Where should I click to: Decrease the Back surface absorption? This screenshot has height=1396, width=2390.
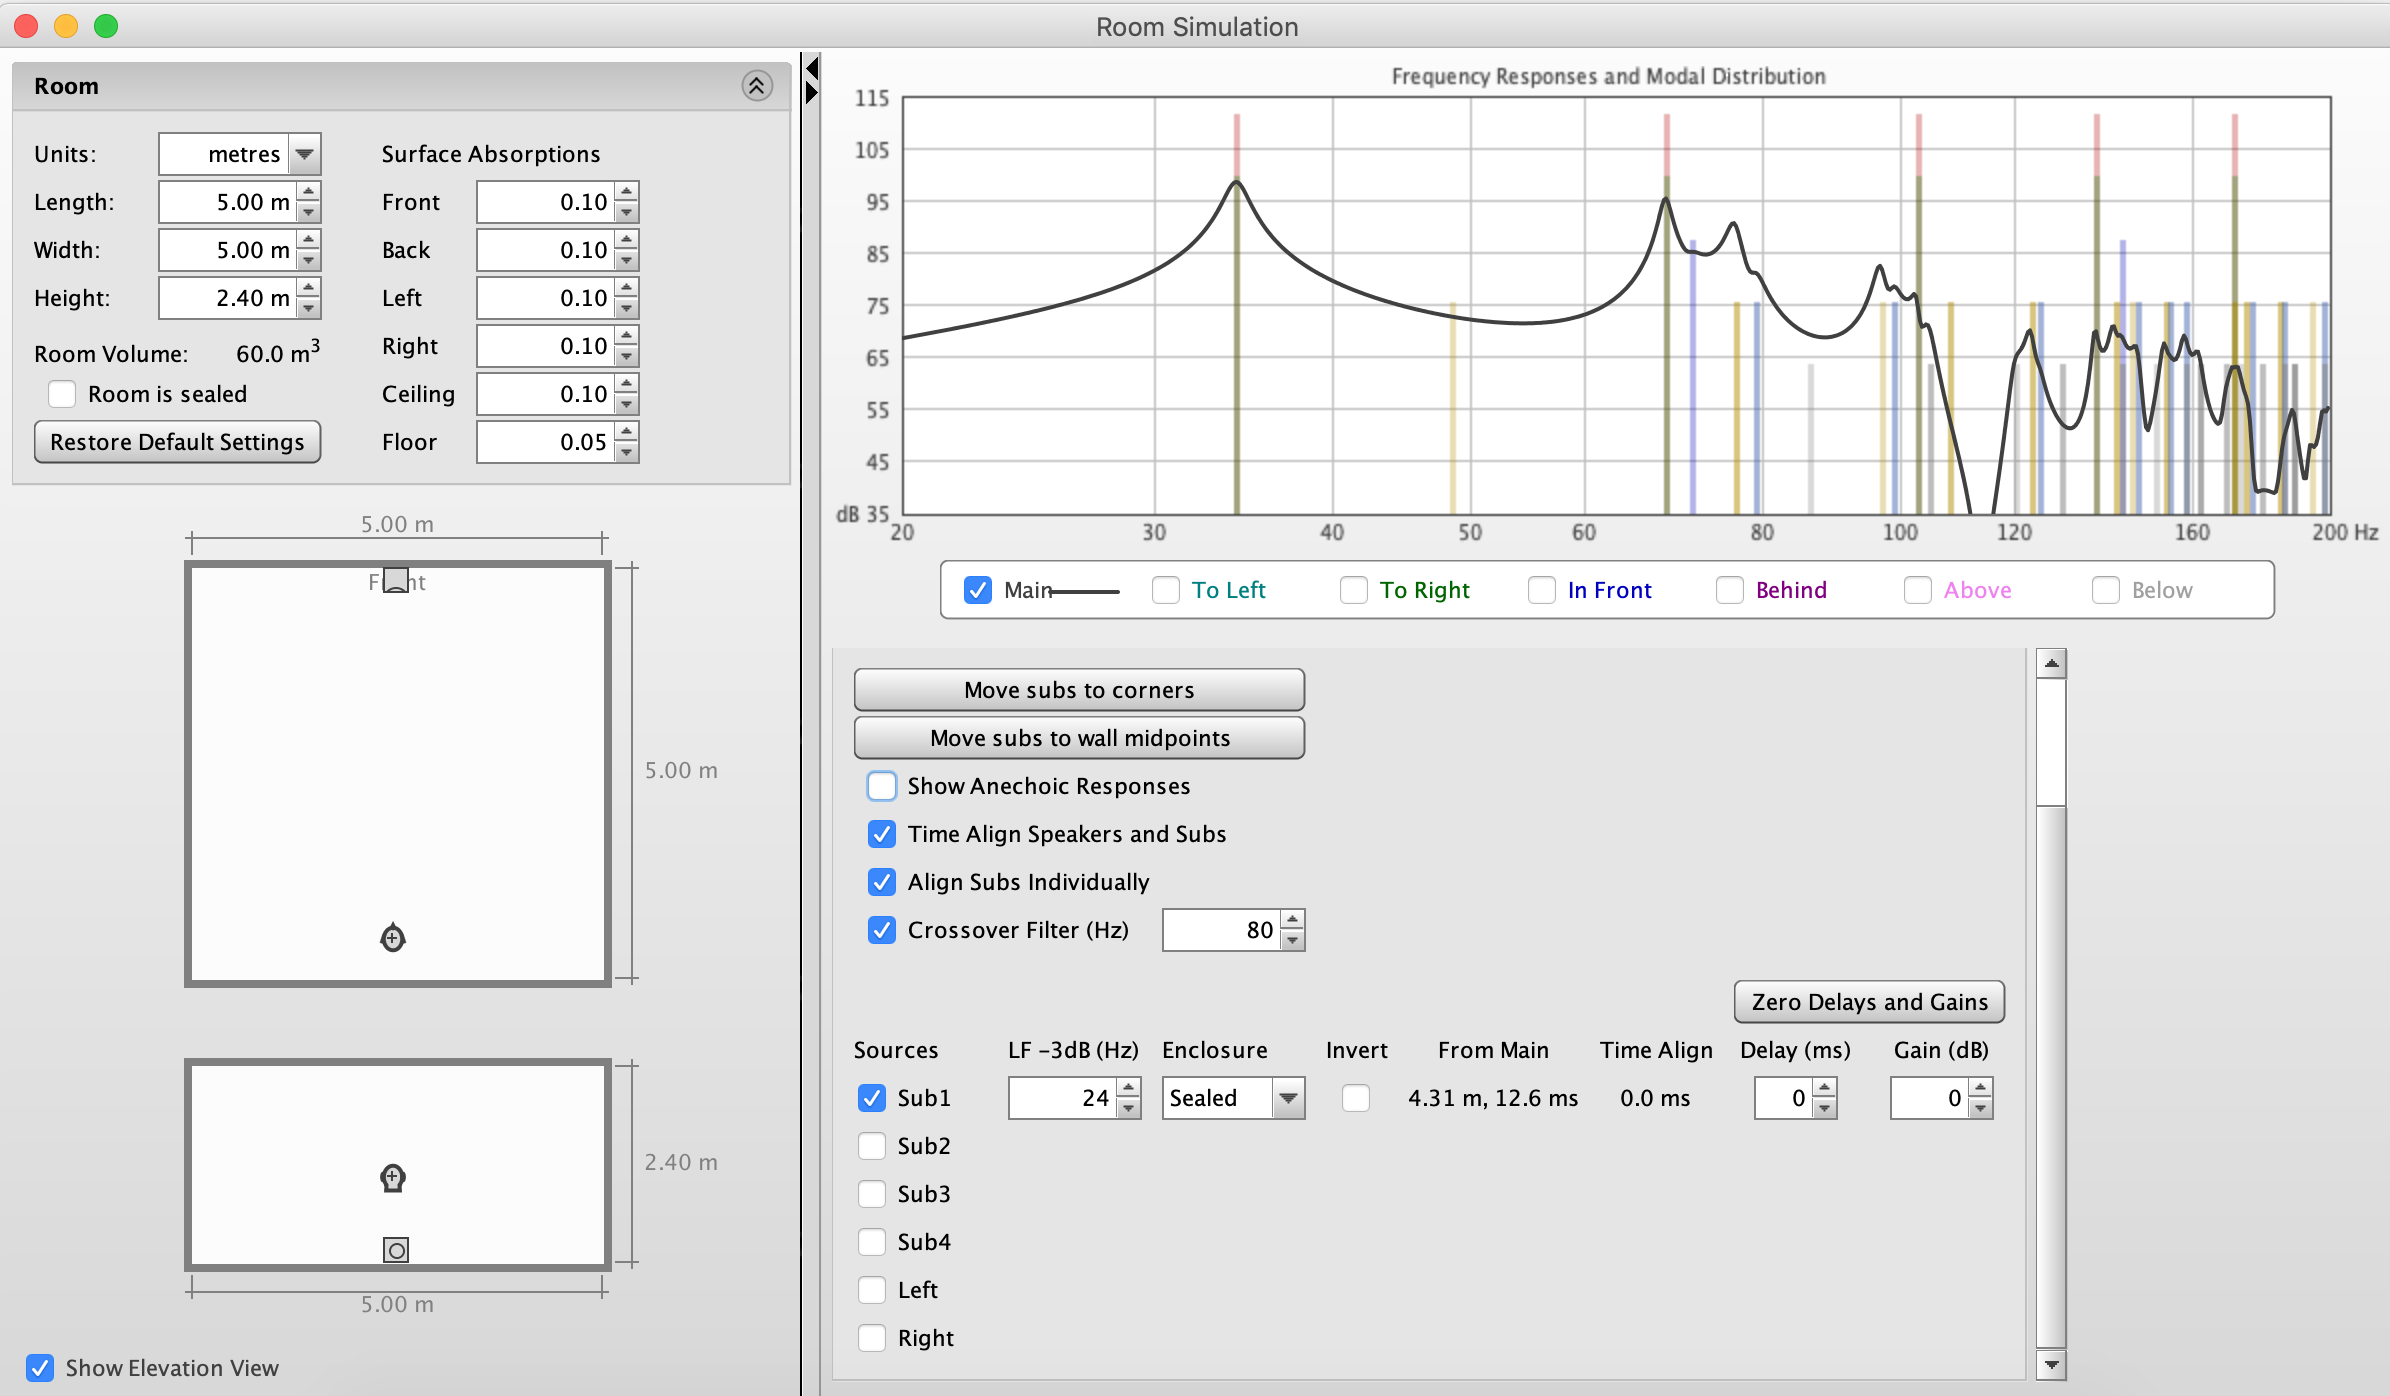[627, 260]
